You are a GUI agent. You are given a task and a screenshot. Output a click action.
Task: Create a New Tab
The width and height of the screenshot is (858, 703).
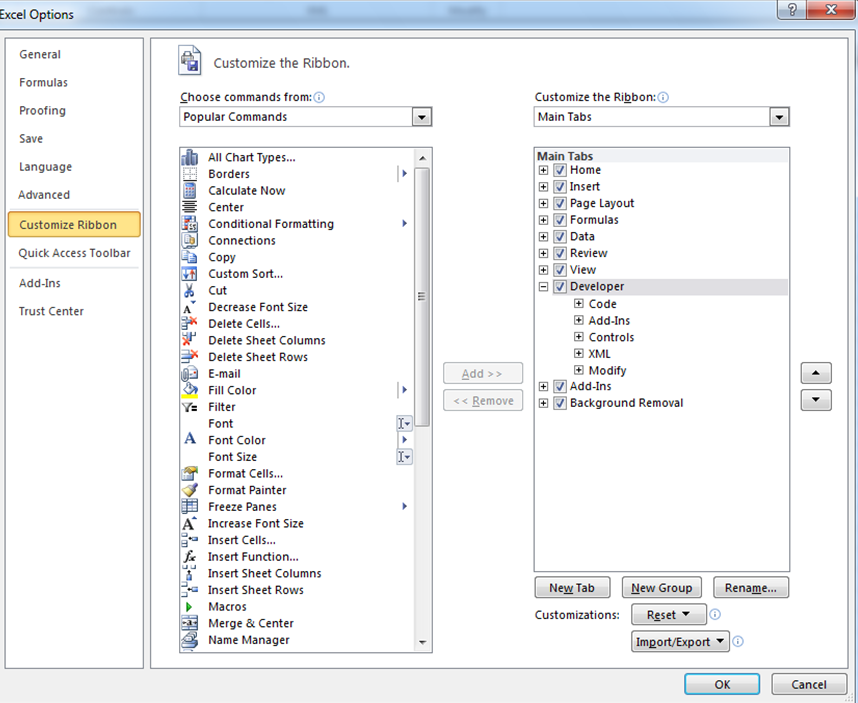tap(572, 588)
